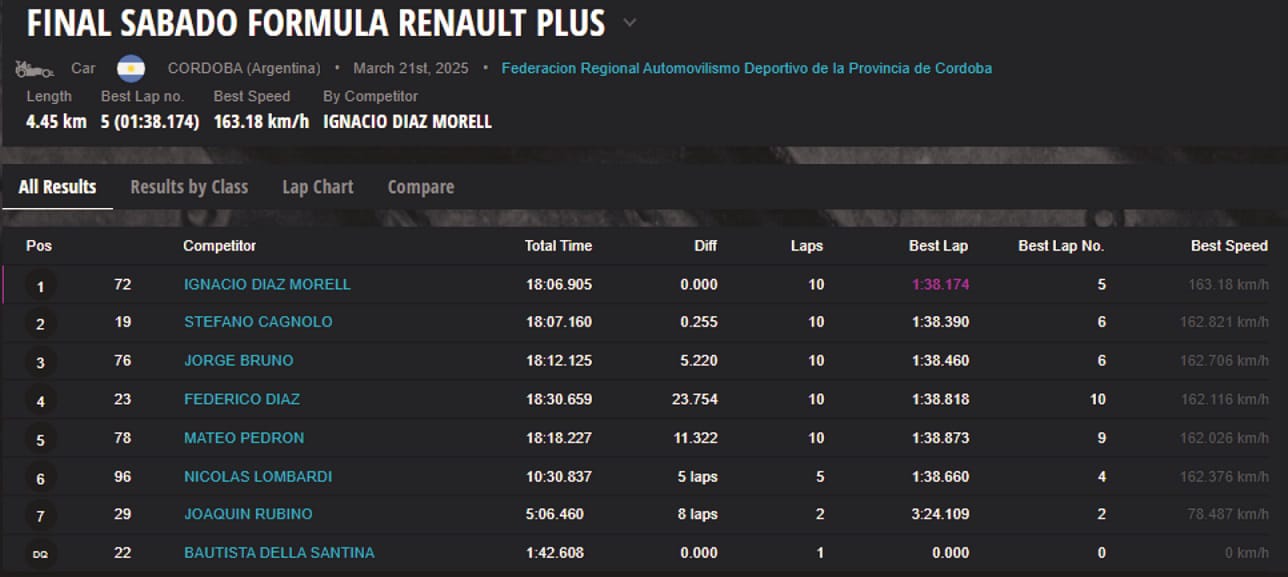Switch to Results by Class tab

click(189, 187)
